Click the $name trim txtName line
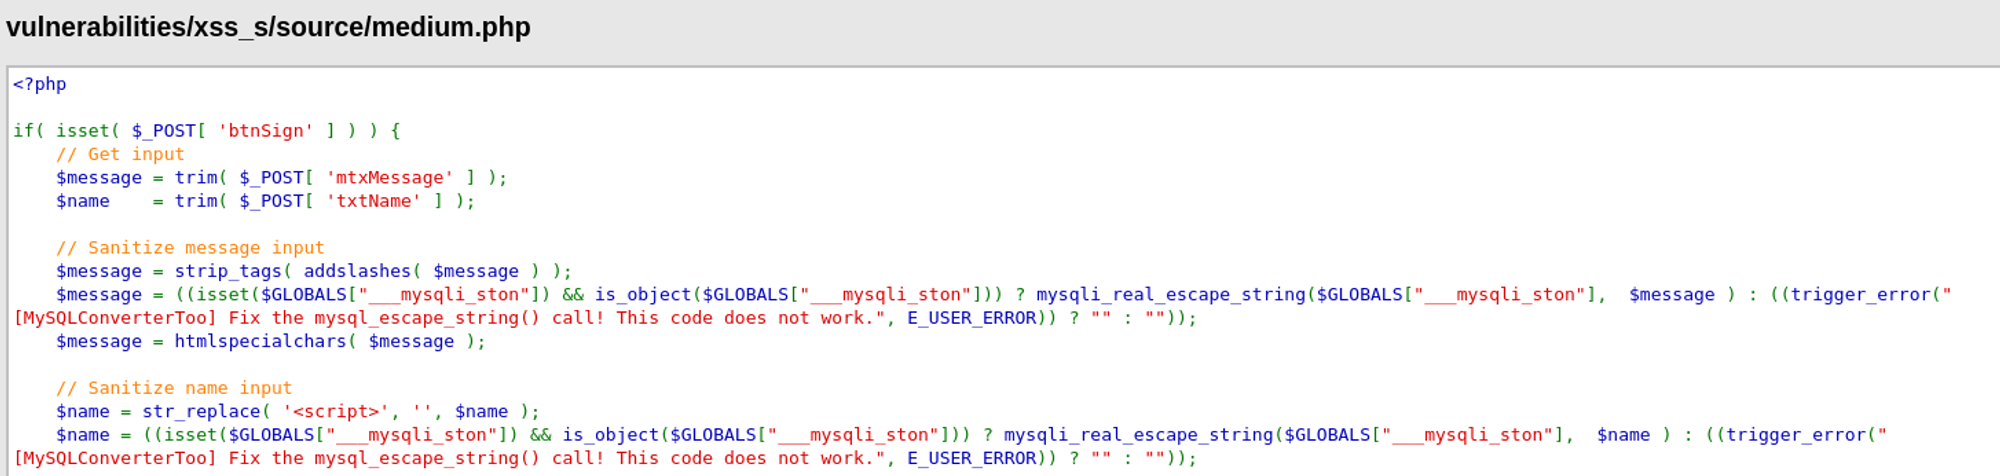This screenshot has height=476, width=2000. point(266,201)
